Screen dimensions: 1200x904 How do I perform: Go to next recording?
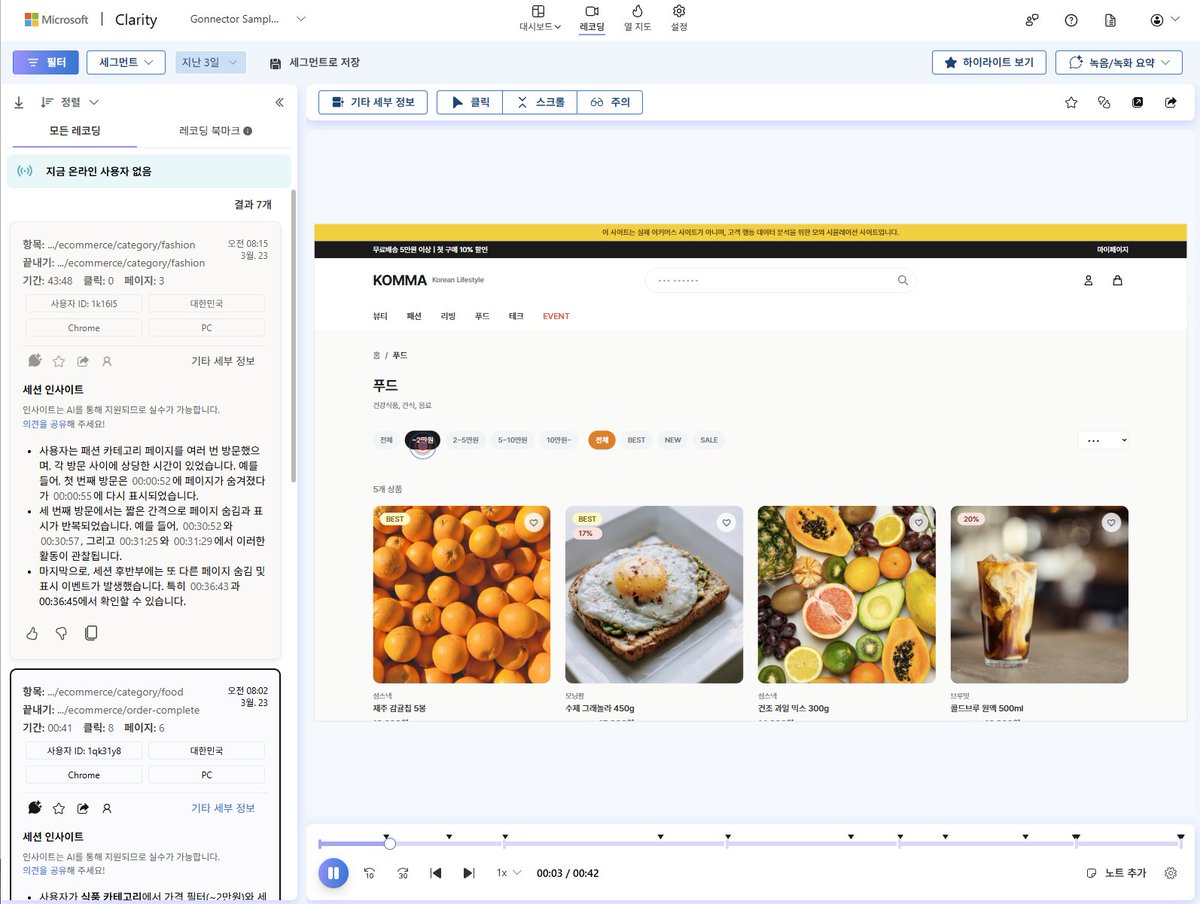pyautogui.click(x=468, y=873)
